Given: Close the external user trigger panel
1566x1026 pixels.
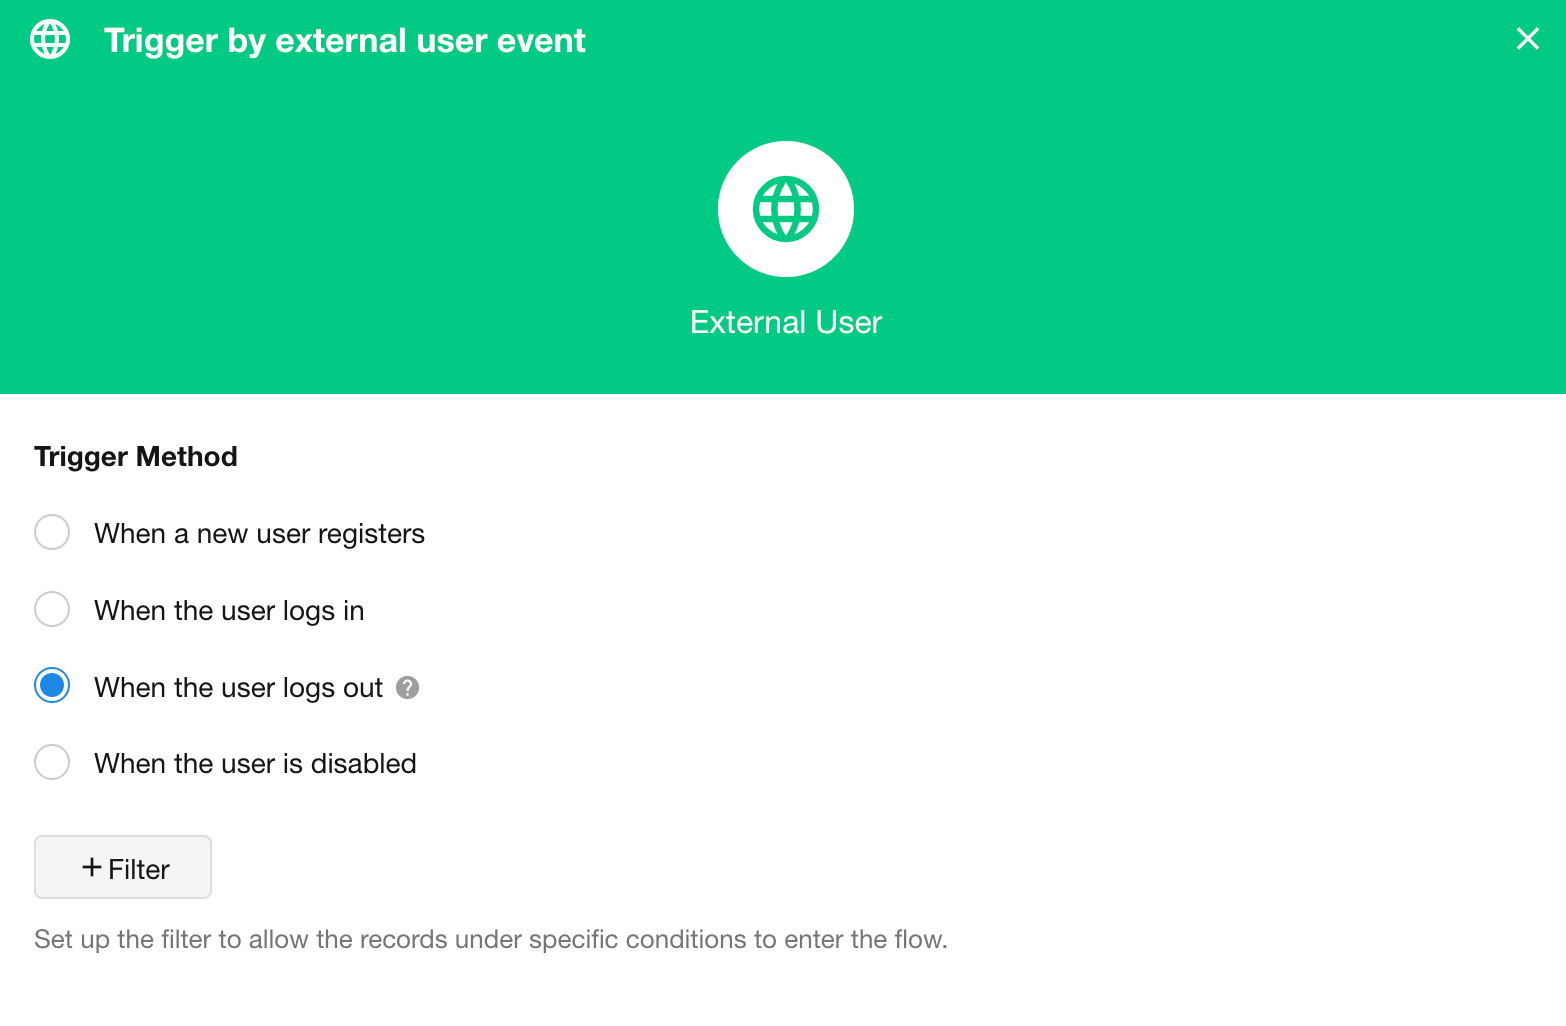Looking at the screenshot, I should (x=1527, y=39).
